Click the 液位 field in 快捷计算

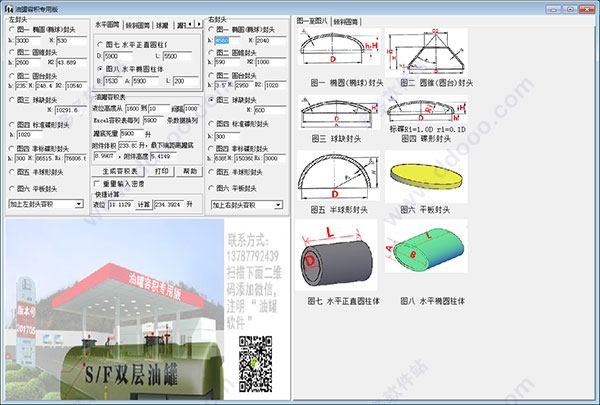pos(121,205)
